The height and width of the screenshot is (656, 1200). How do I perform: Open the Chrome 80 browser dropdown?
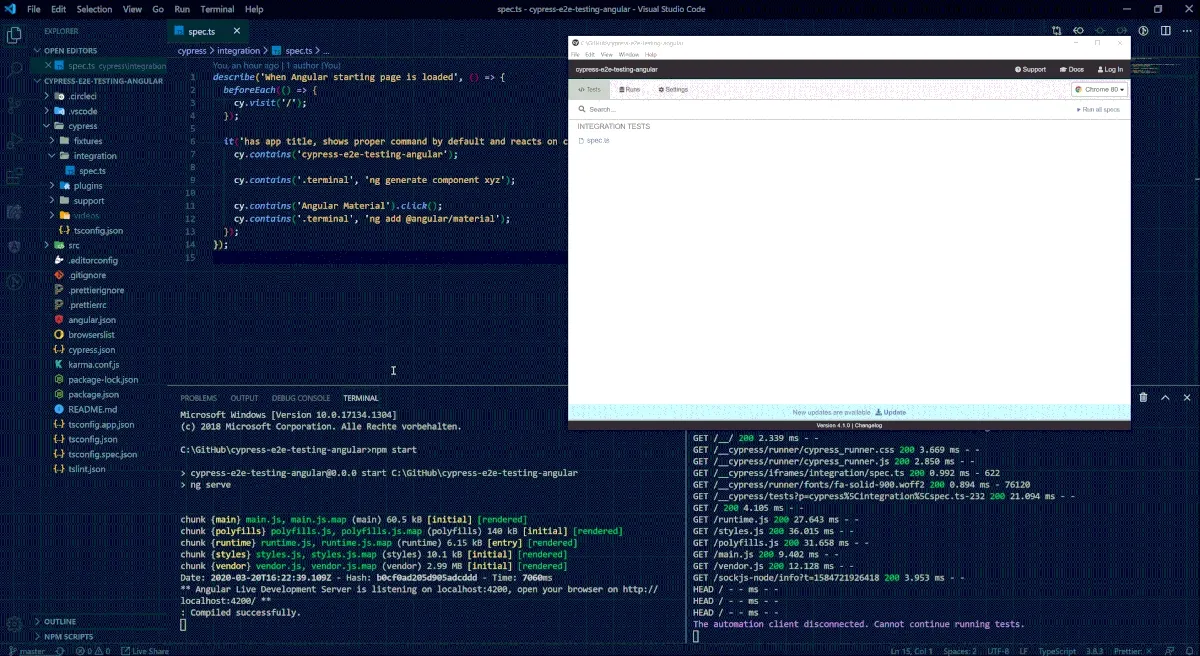point(1099,90)
